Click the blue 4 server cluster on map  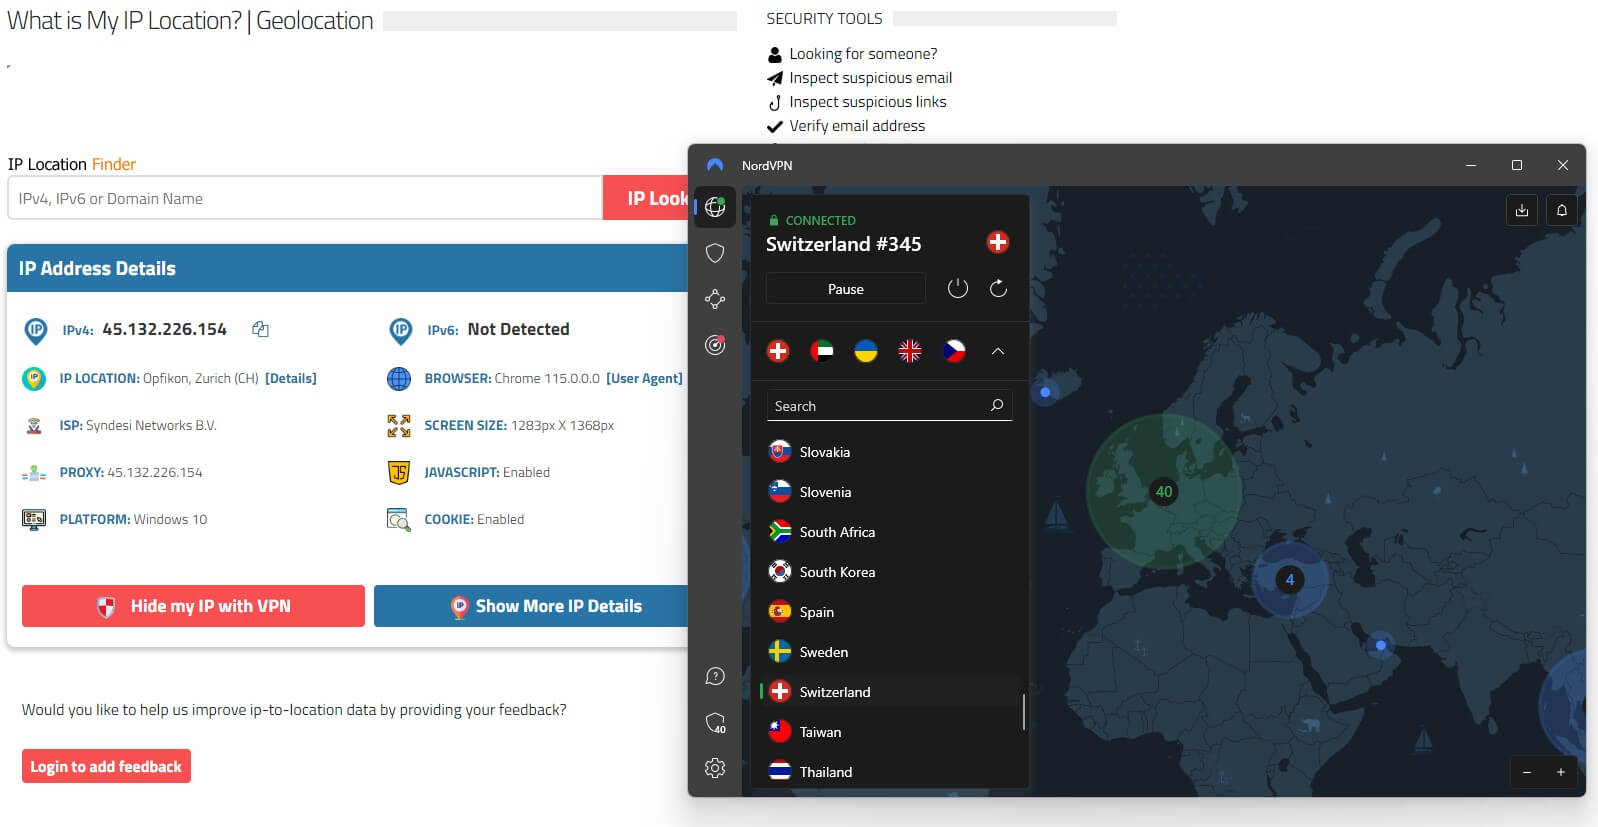pos(1290,579)
